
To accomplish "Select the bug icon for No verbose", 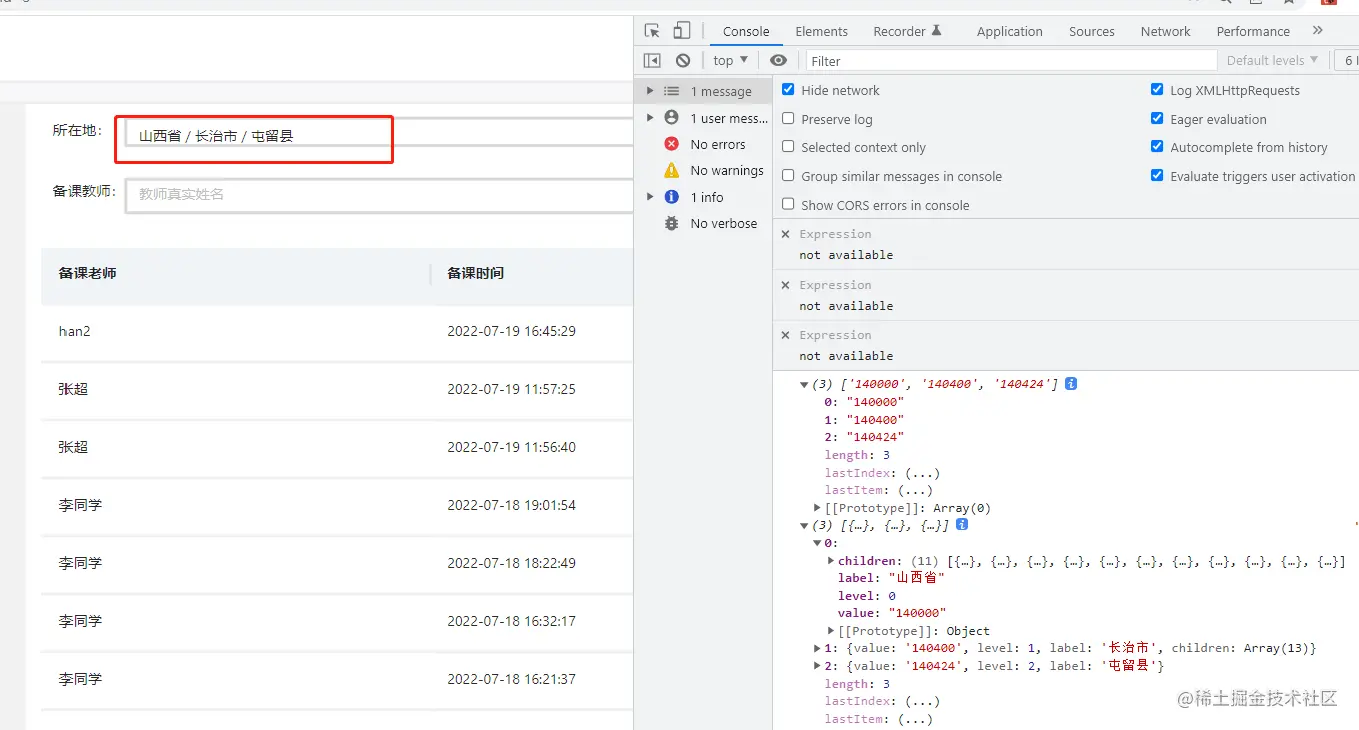I will pyautogui.click(x=672, y=223).
